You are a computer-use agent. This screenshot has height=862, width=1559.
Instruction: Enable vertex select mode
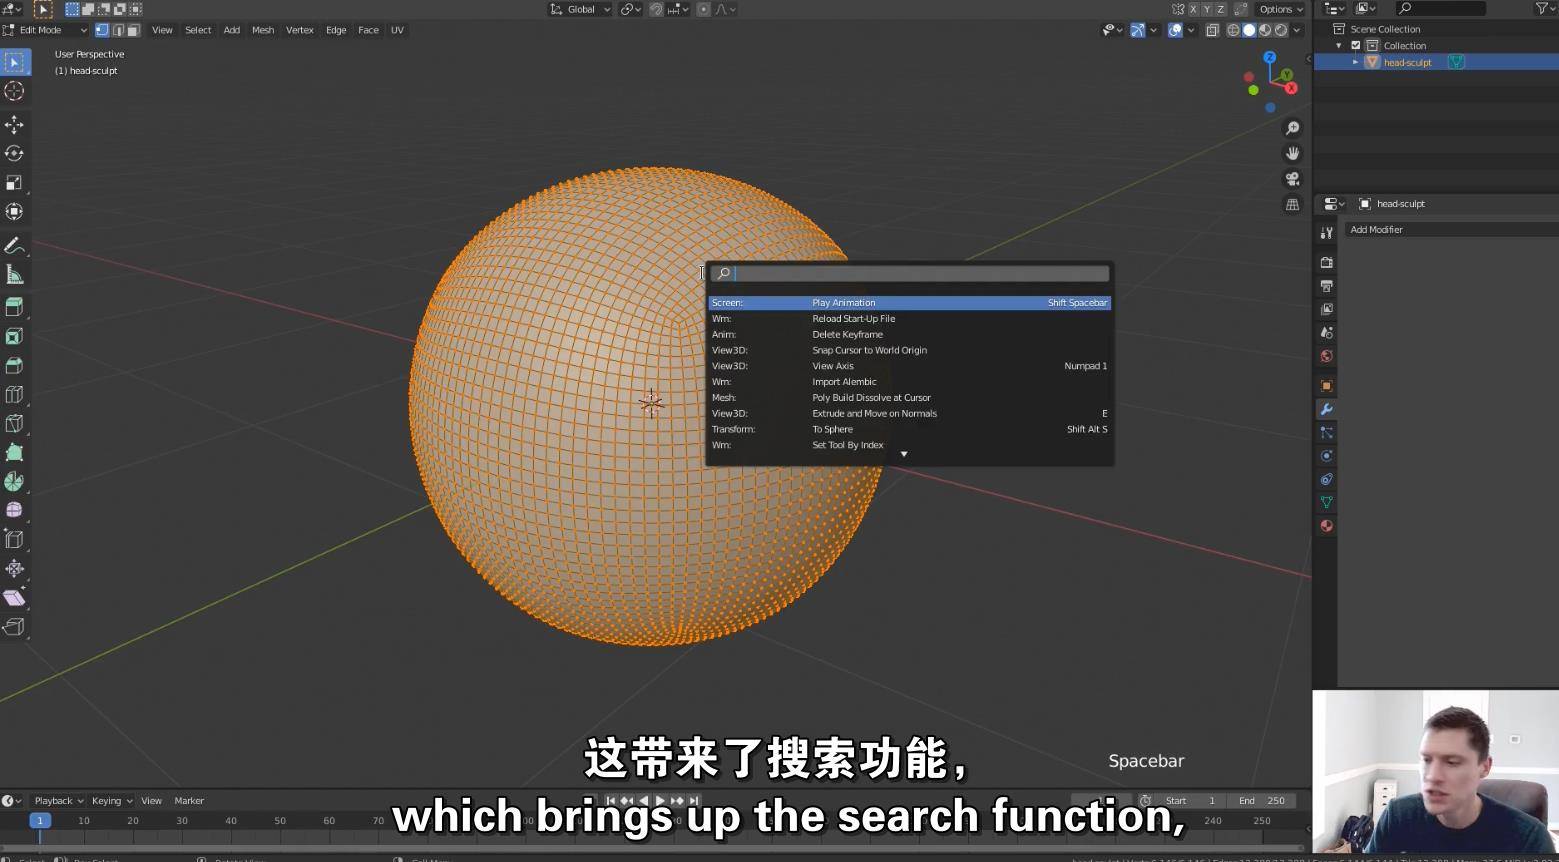pyautogui.click(x=101, y=30)
